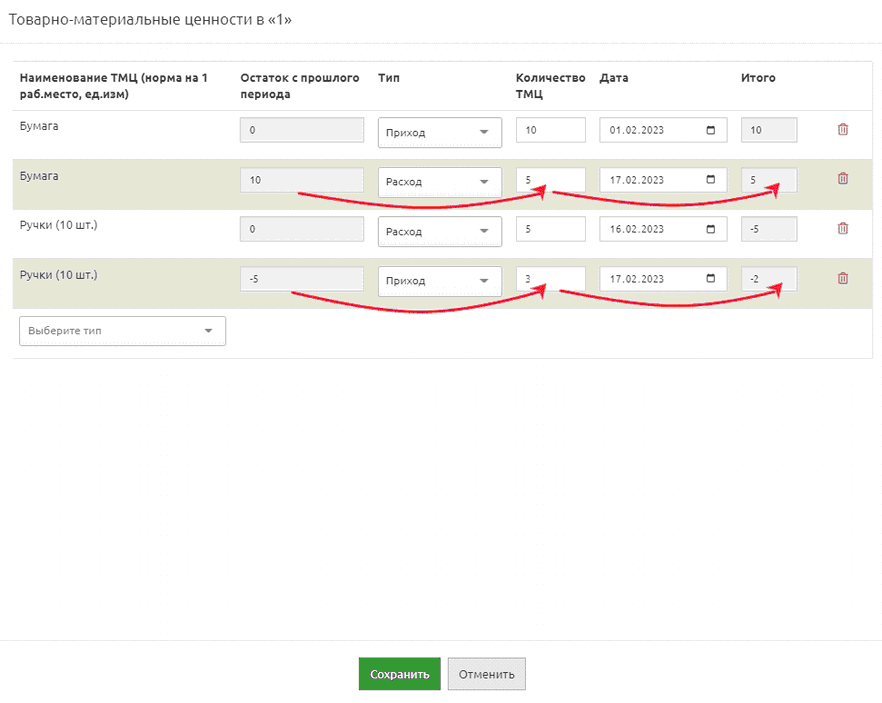Screen dimensions: 882x703
Task: Click date field 16.02.2023
Action: click(663, 229)
